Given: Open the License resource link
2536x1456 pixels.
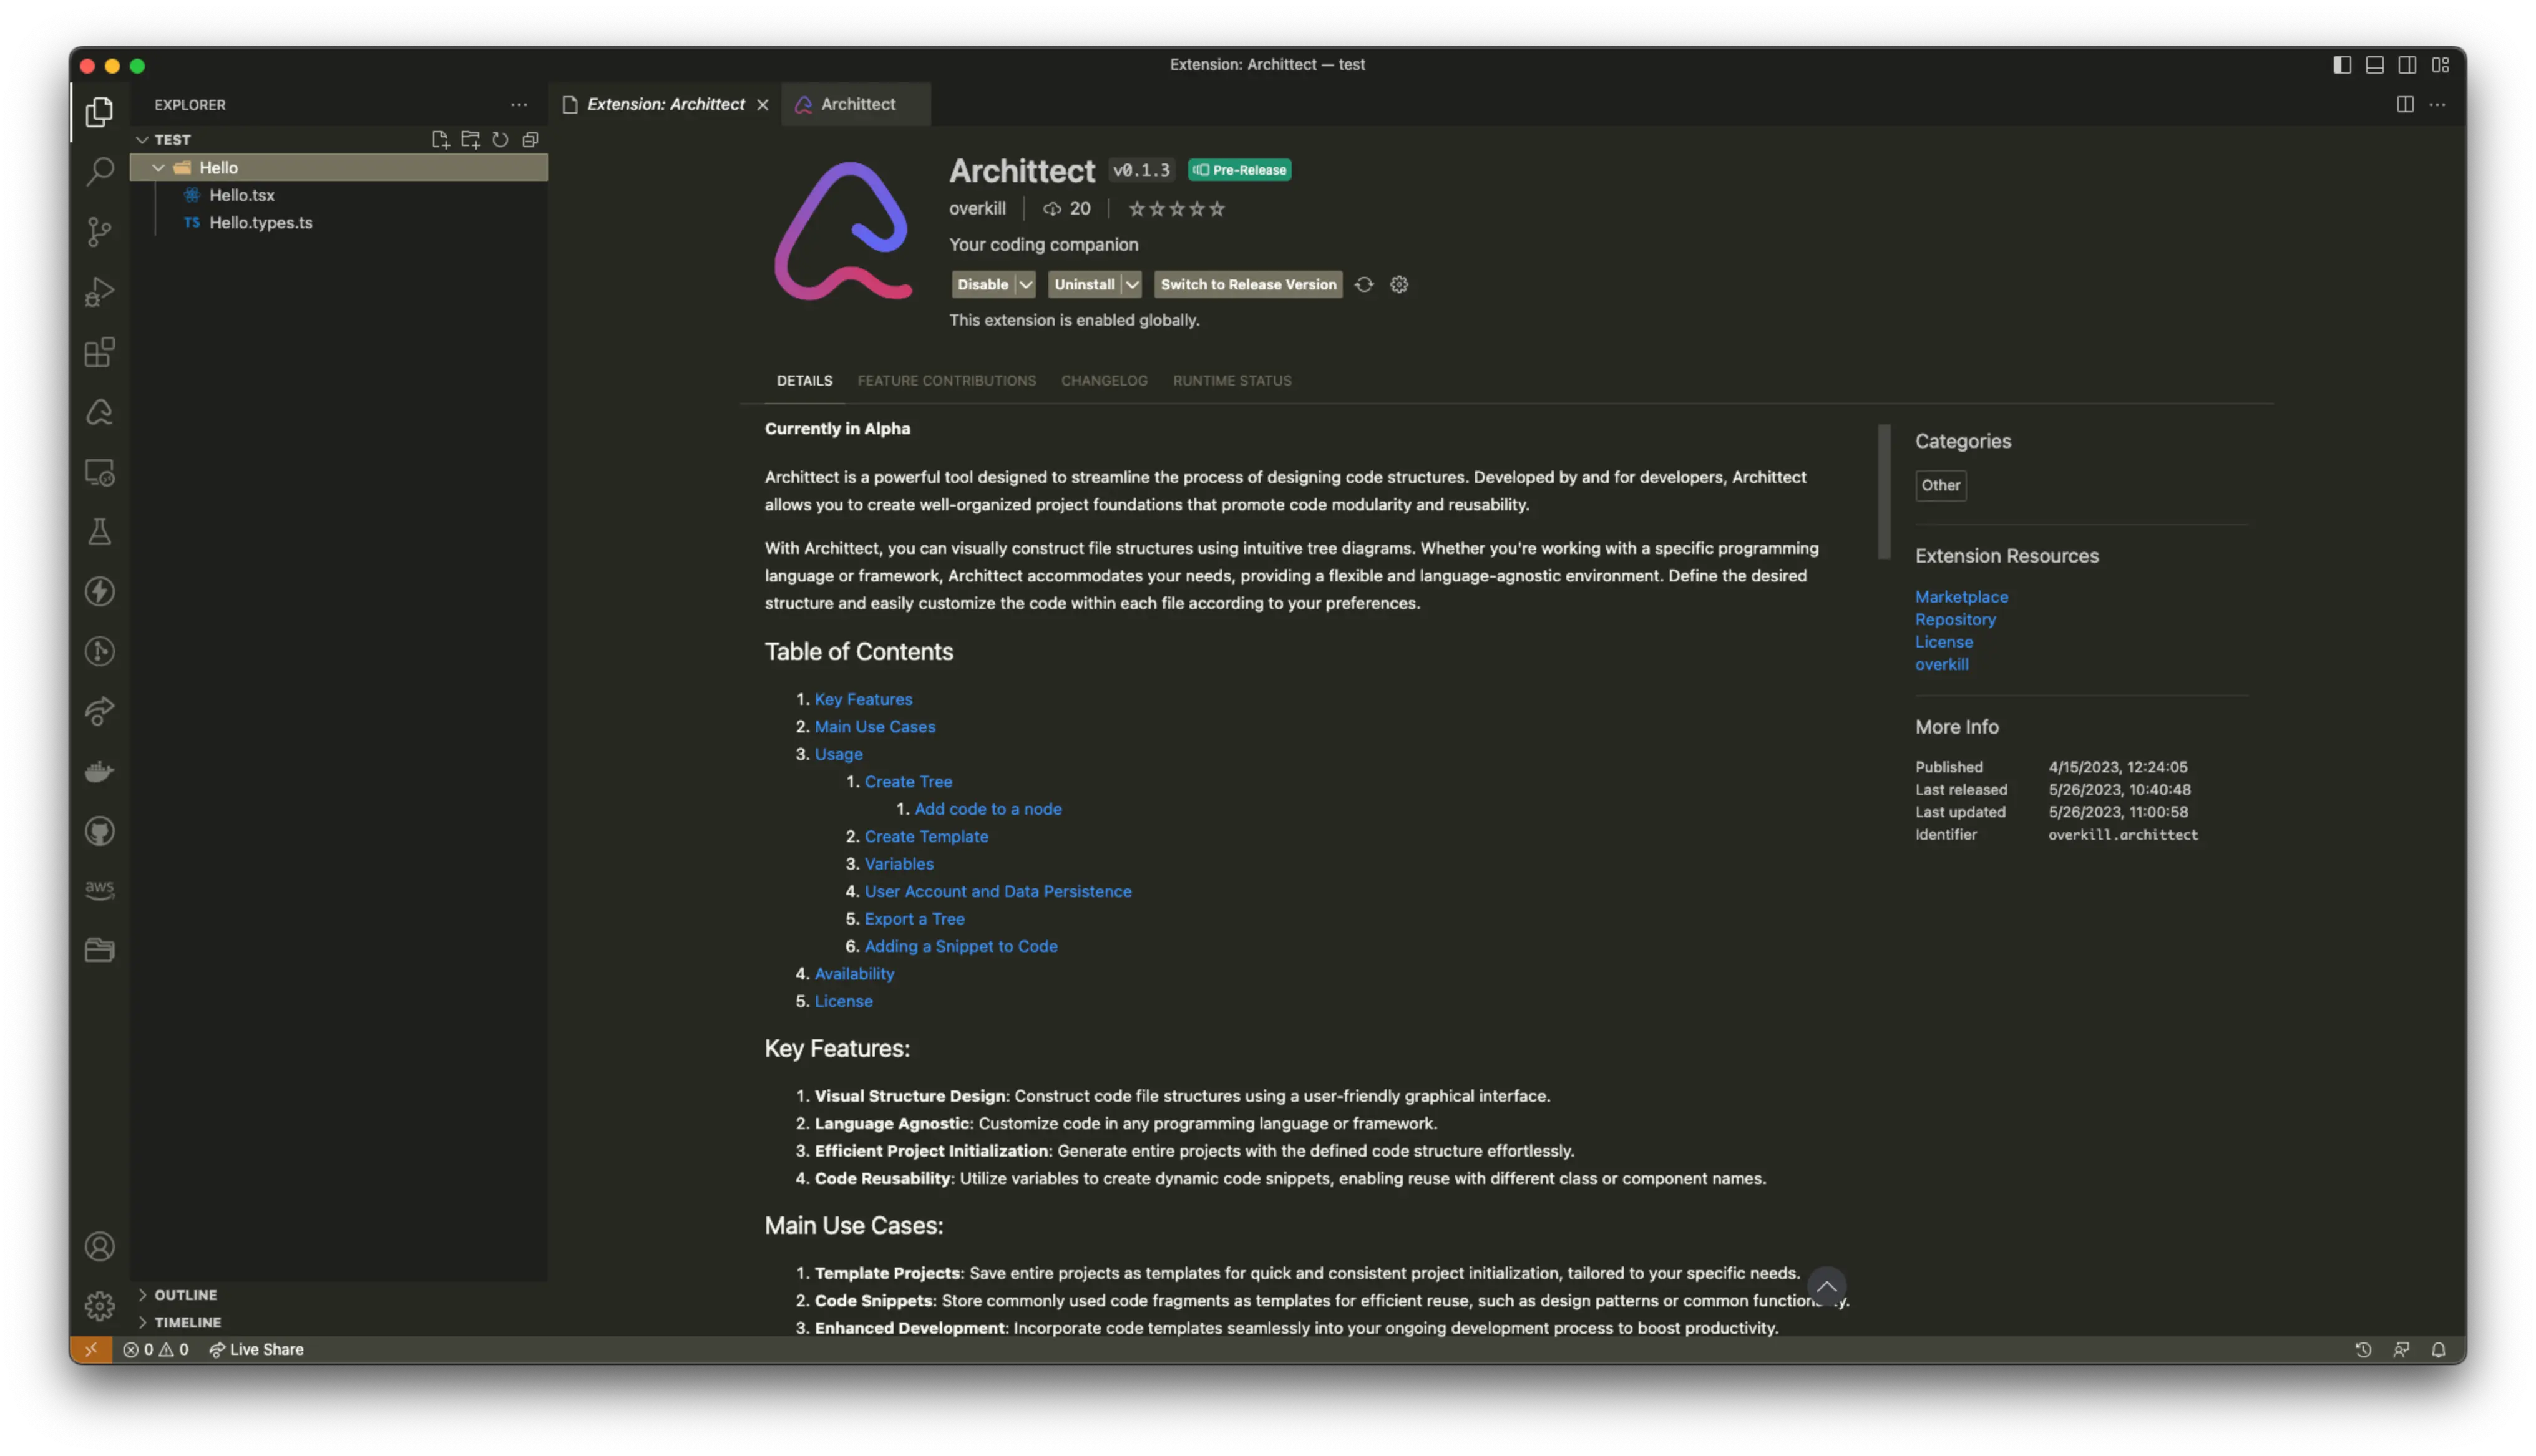Looking at the screenshot, I should click(1944, 642).
